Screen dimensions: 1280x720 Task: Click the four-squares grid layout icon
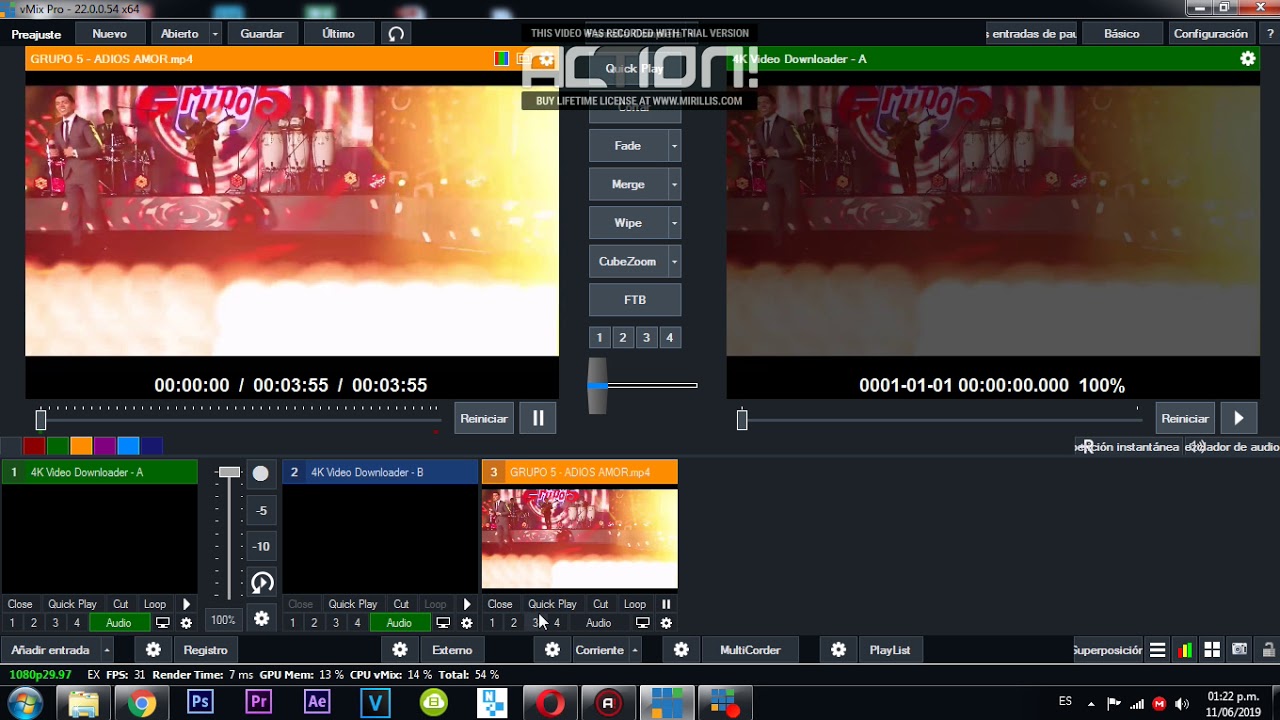coord(1212,650)
